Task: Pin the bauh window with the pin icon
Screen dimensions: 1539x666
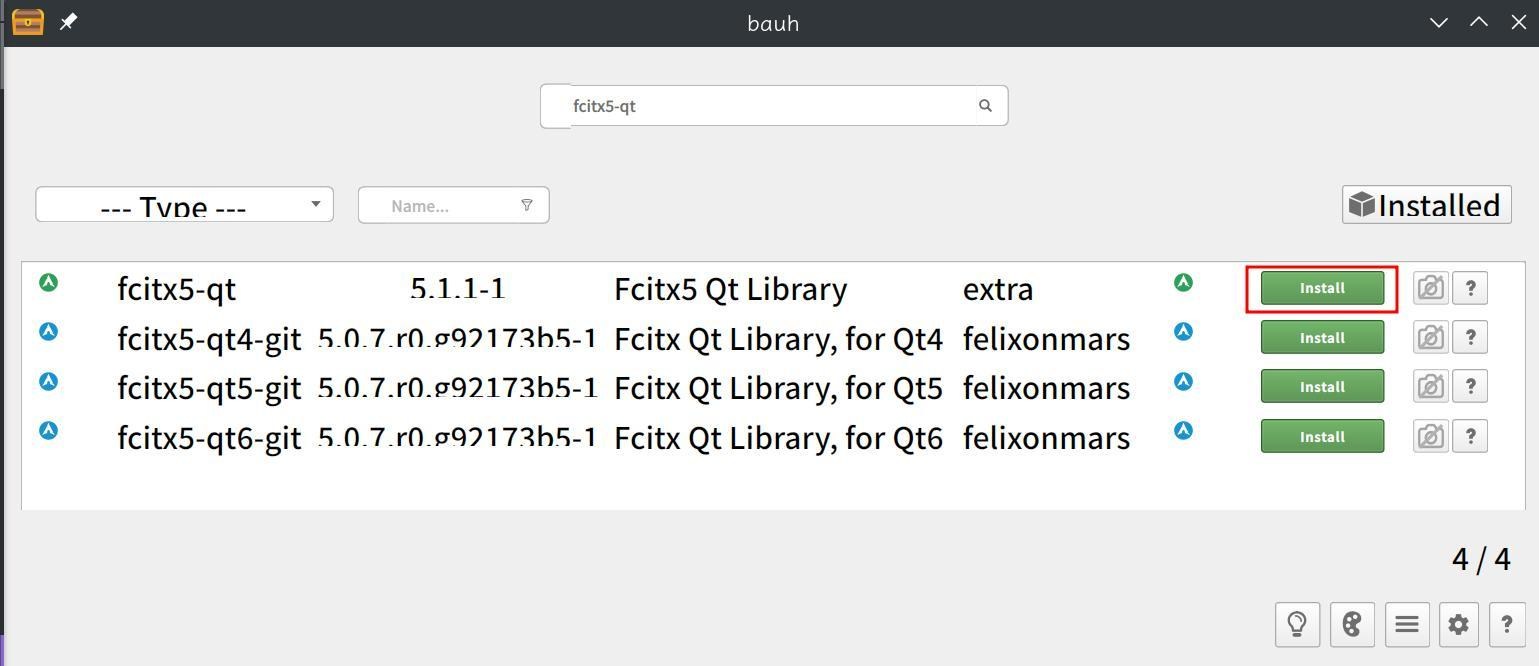Action: point(68,21)
